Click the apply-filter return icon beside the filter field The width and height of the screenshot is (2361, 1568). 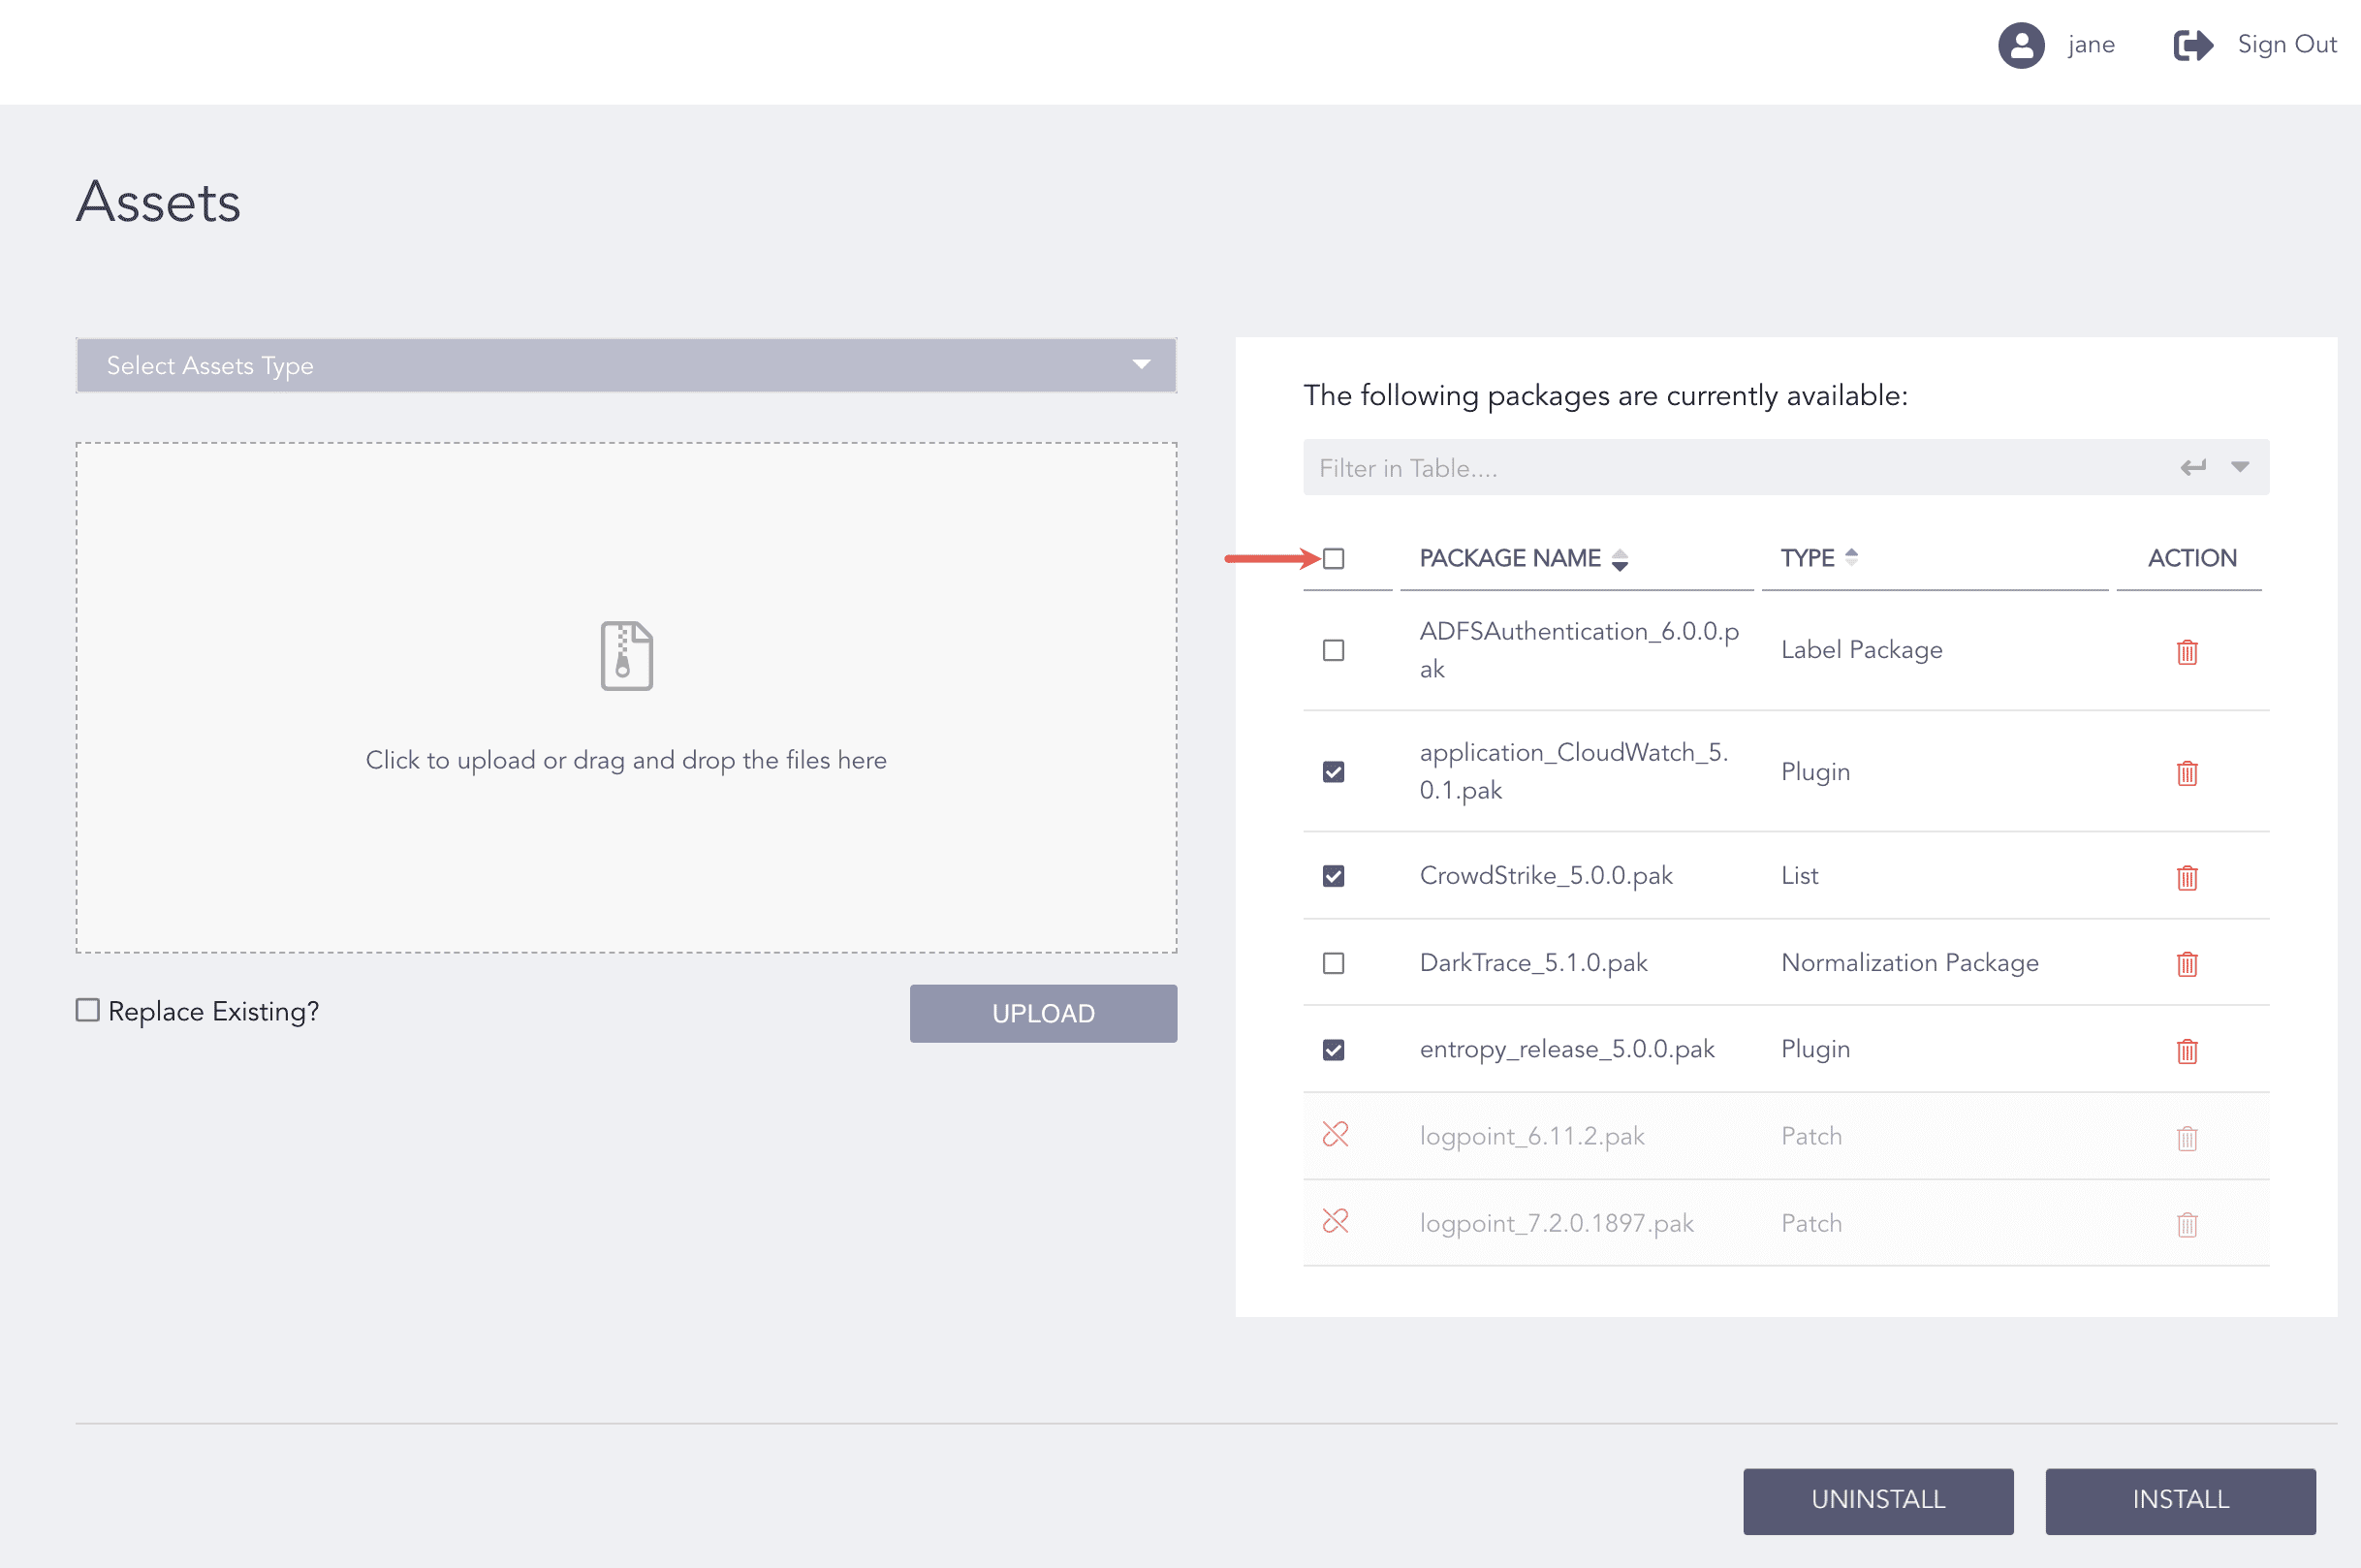2194,466
